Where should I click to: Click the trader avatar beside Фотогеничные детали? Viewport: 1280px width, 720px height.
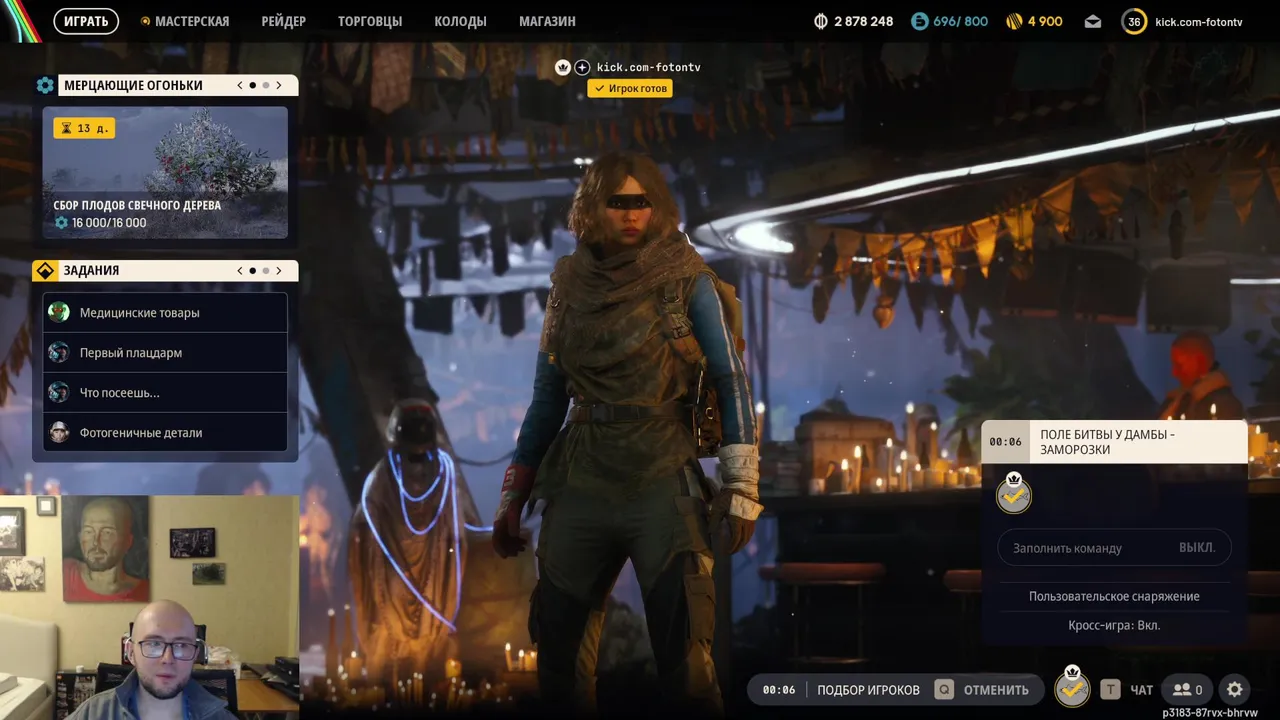59,432
